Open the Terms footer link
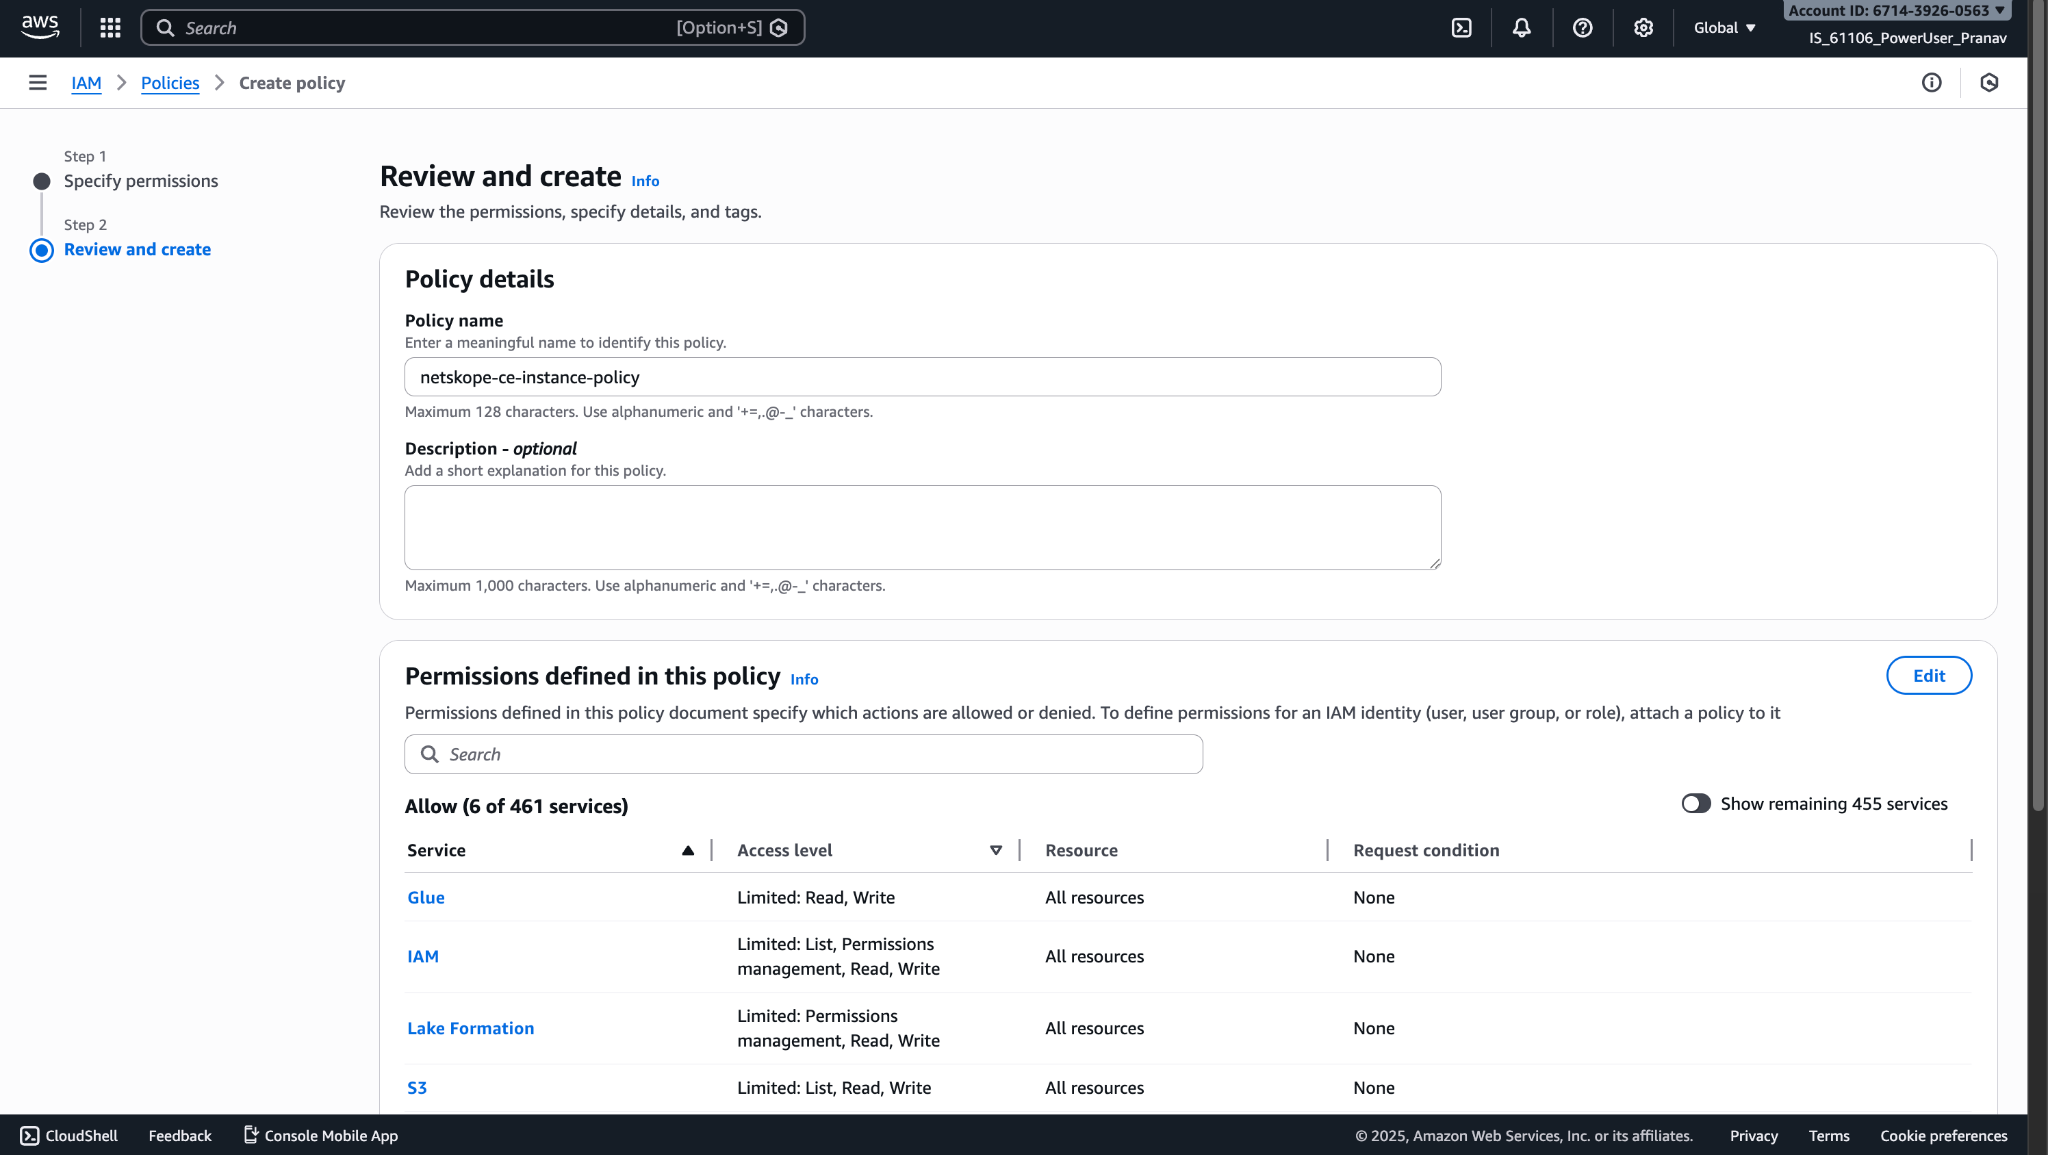This screenshot has height=1155, width=2048. coord(1829,1136)
